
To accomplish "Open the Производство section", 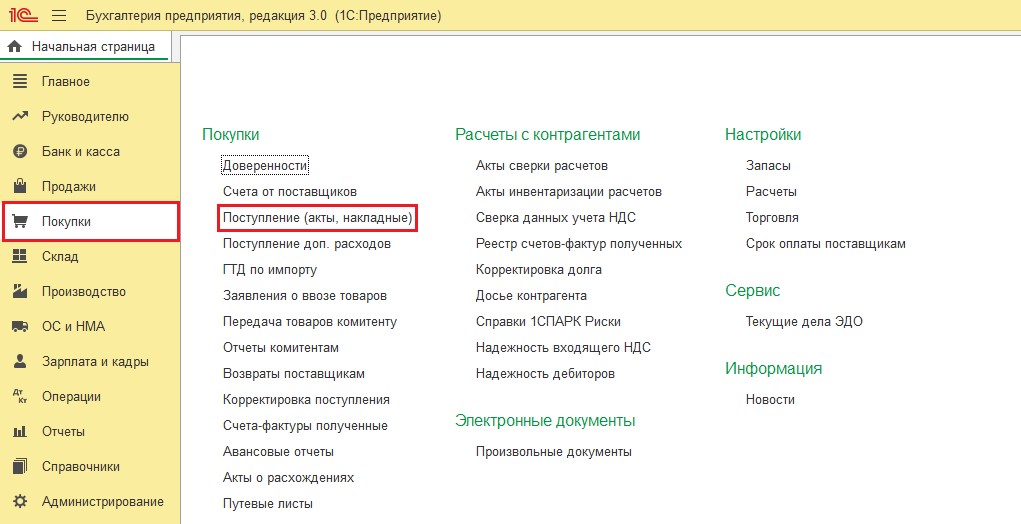I will pyautogui.click(x=84, y=292).
